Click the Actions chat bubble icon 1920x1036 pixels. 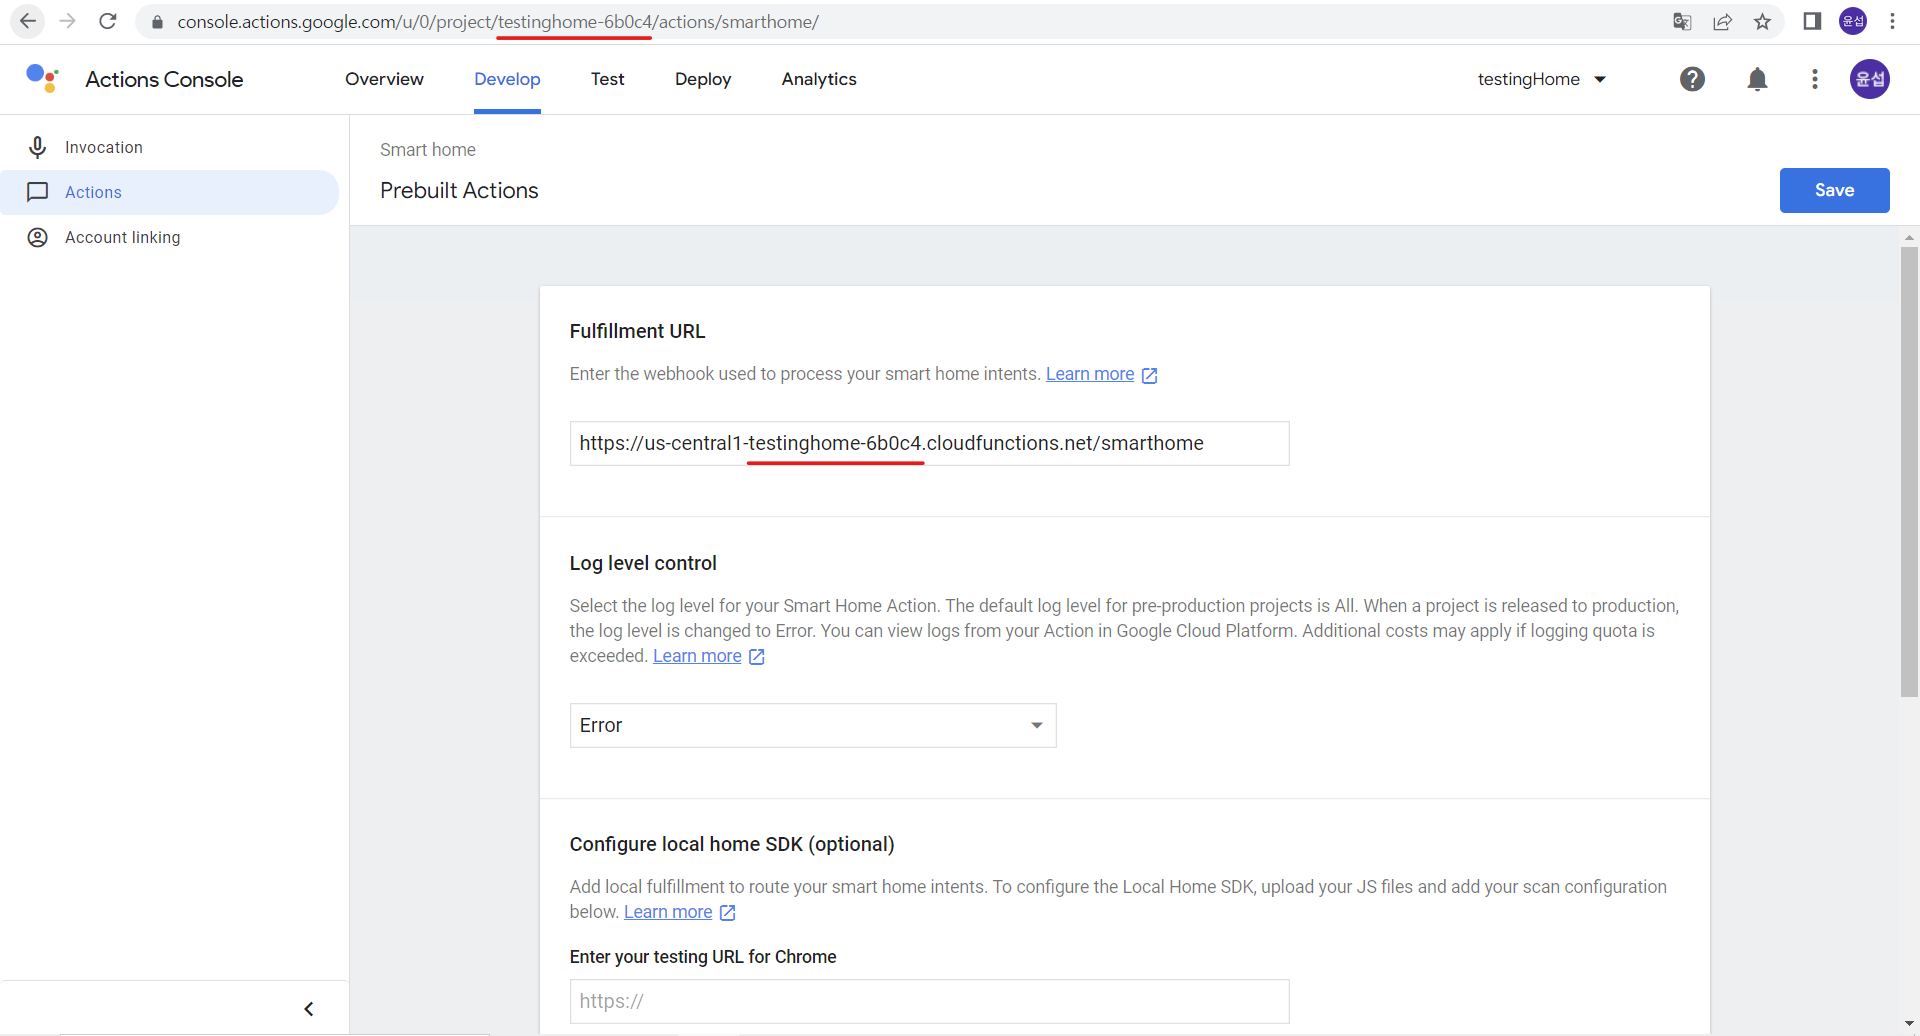pyautogui.click(x=38, y=192)
